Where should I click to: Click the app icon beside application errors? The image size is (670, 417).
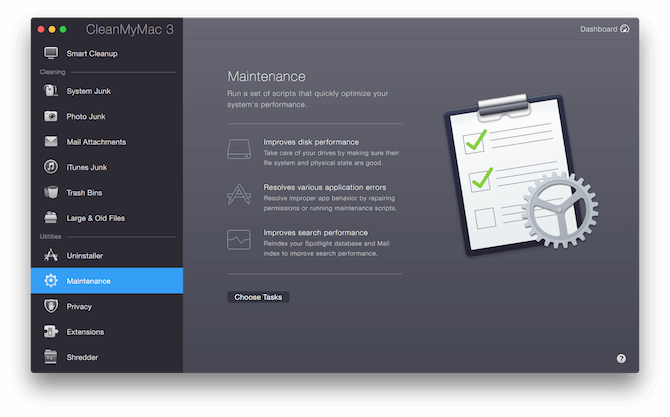[x=239, y=194]
